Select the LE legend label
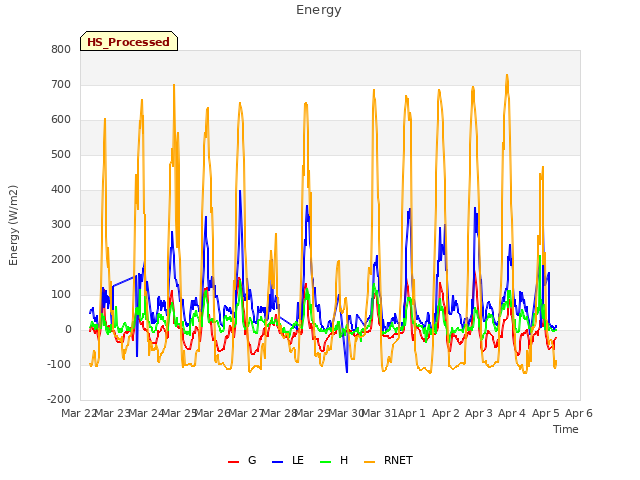Image resolution: width=640 pixels, height=480 pixels. [x=298, y=460]
